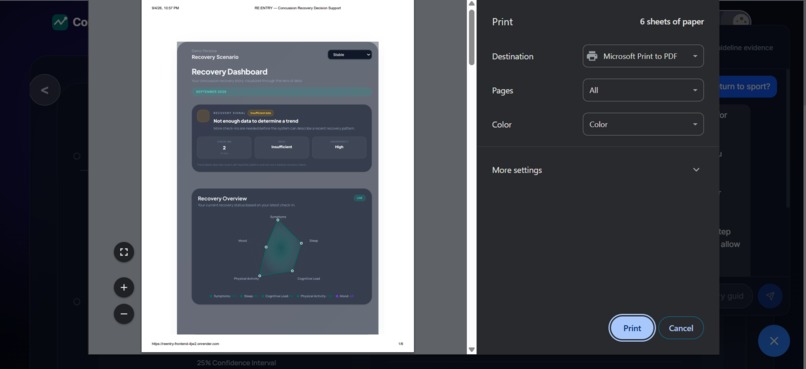Viewport: 806px width, 369px height.
Task: Click the preview scrollbar down arrow
Action: click(471, 349)
